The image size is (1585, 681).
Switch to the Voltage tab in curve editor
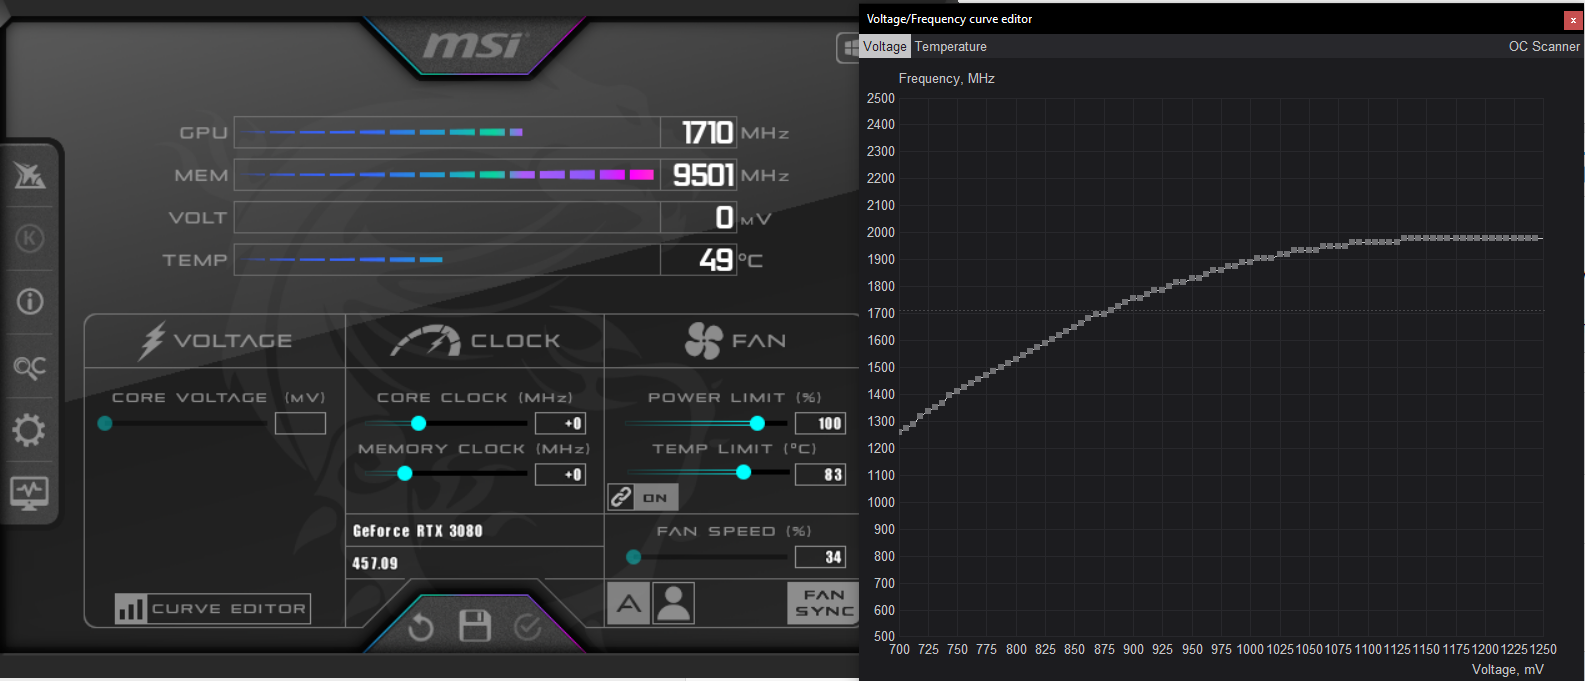[x=885, y=46]
